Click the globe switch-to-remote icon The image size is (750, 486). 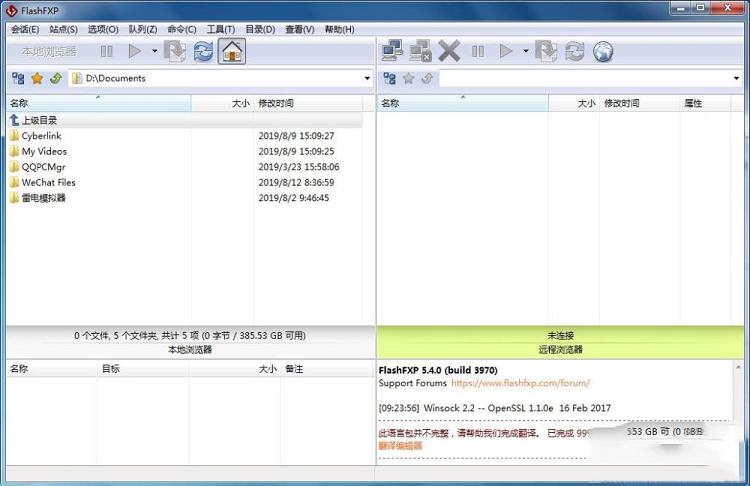(603, 51)
